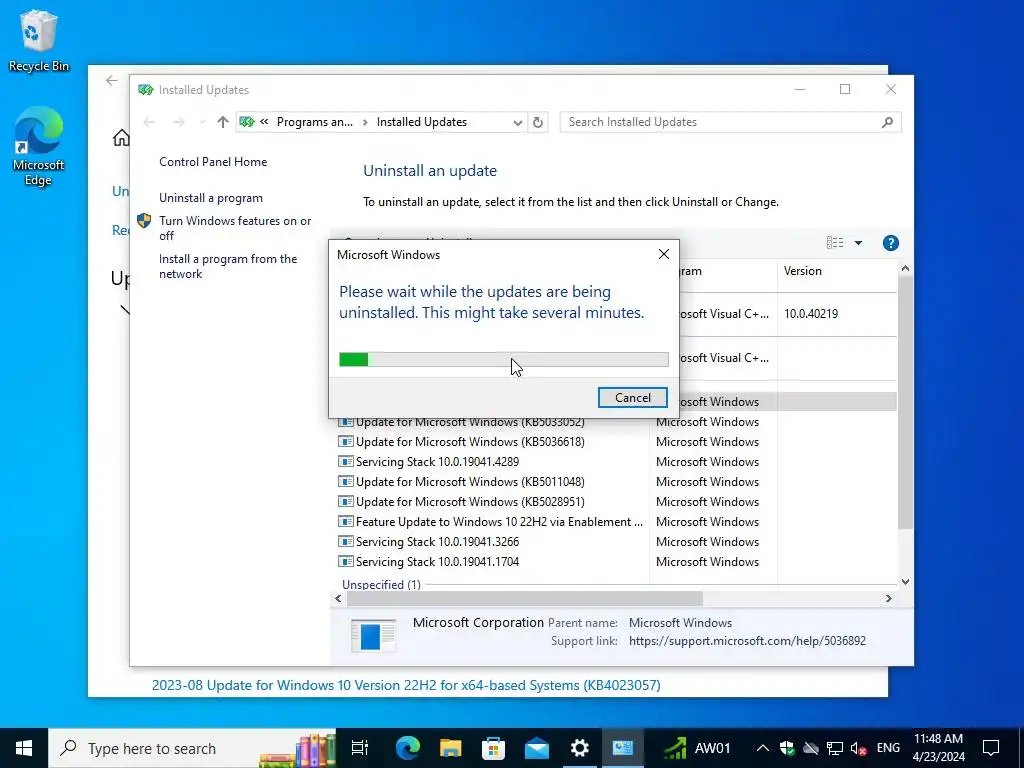The height and width of the screenshot is (768, 1024).
Task: Click the uninstall progress bar
Action: tap(504, 359)
